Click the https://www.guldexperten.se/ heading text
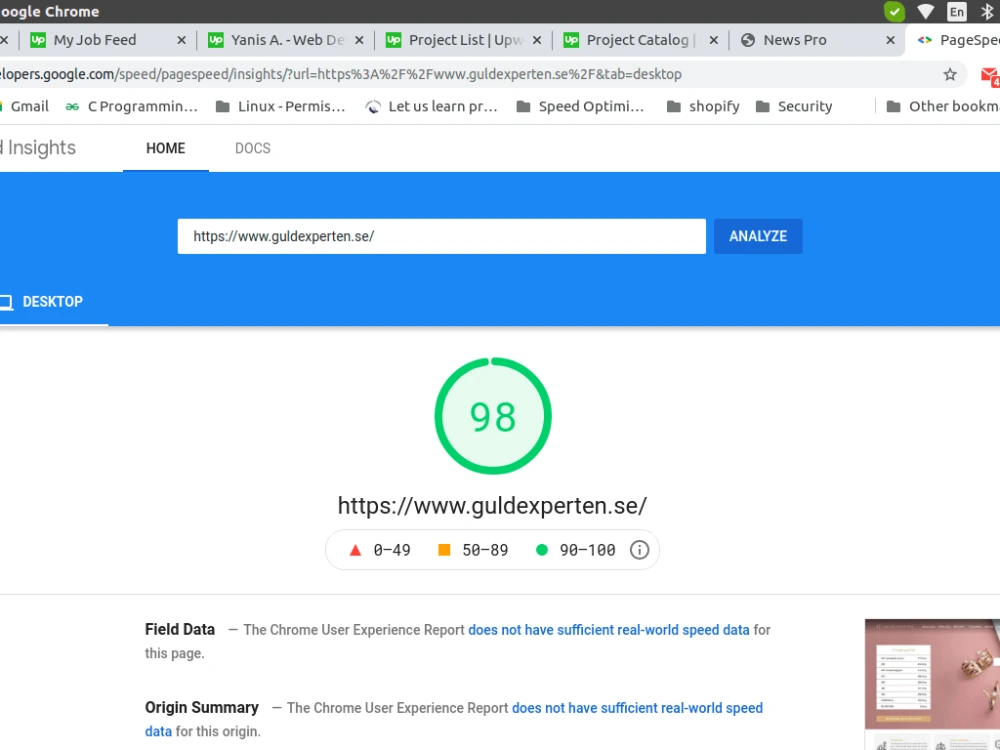1000x750 pixels. 492,506
